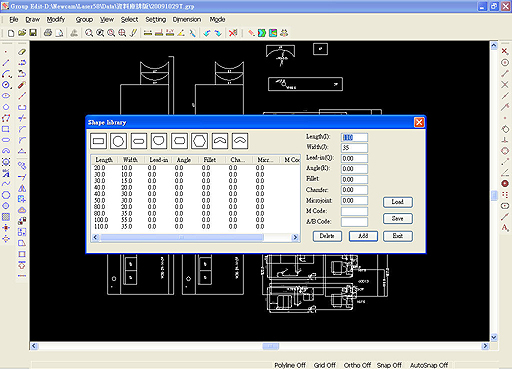Open the Modify menu
512x369 pixels.
click(56, 20)
